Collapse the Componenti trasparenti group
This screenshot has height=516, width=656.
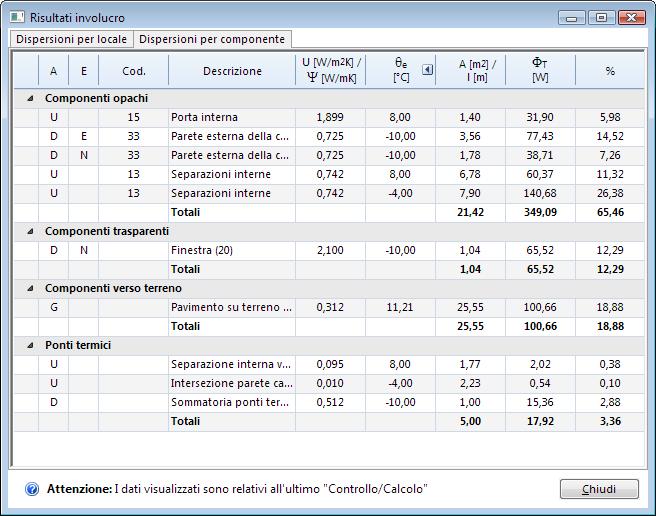click(x=30, y=231)
